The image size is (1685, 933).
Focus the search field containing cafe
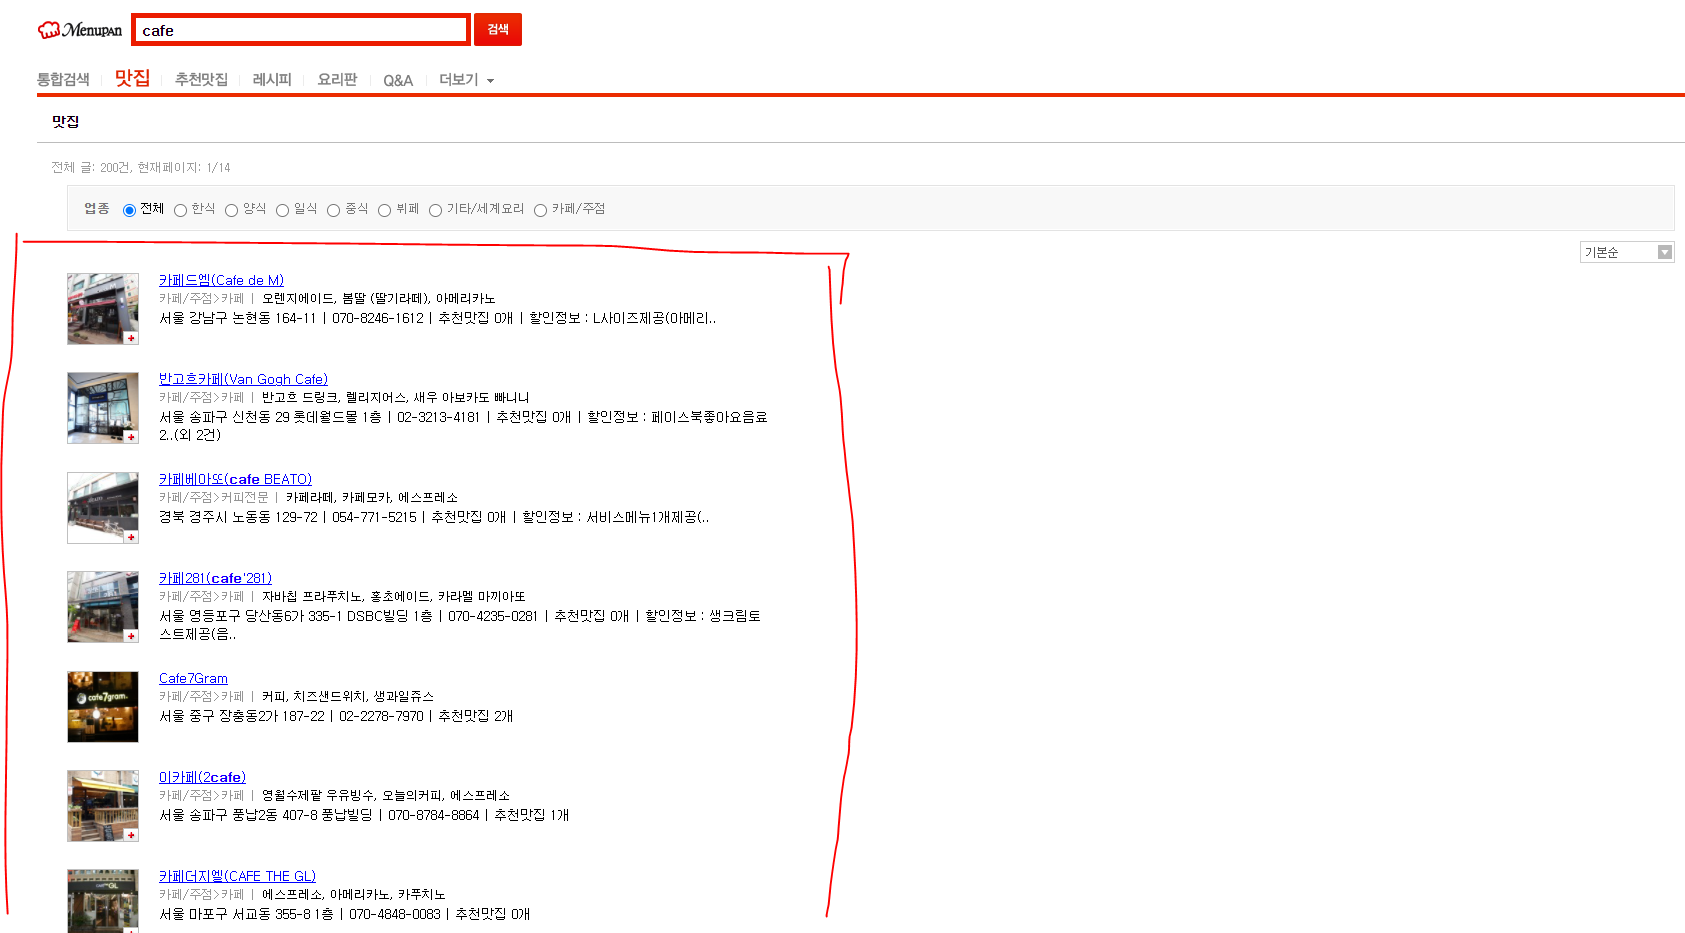pyautogui.click(x=301, y=30)
